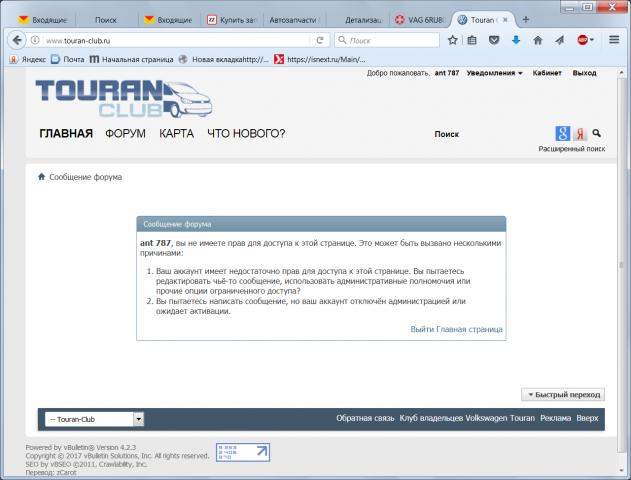Switch to VAG 6RU8 tab
The width and height of the screenshot is (631, 480).
(x=420, y=20)
